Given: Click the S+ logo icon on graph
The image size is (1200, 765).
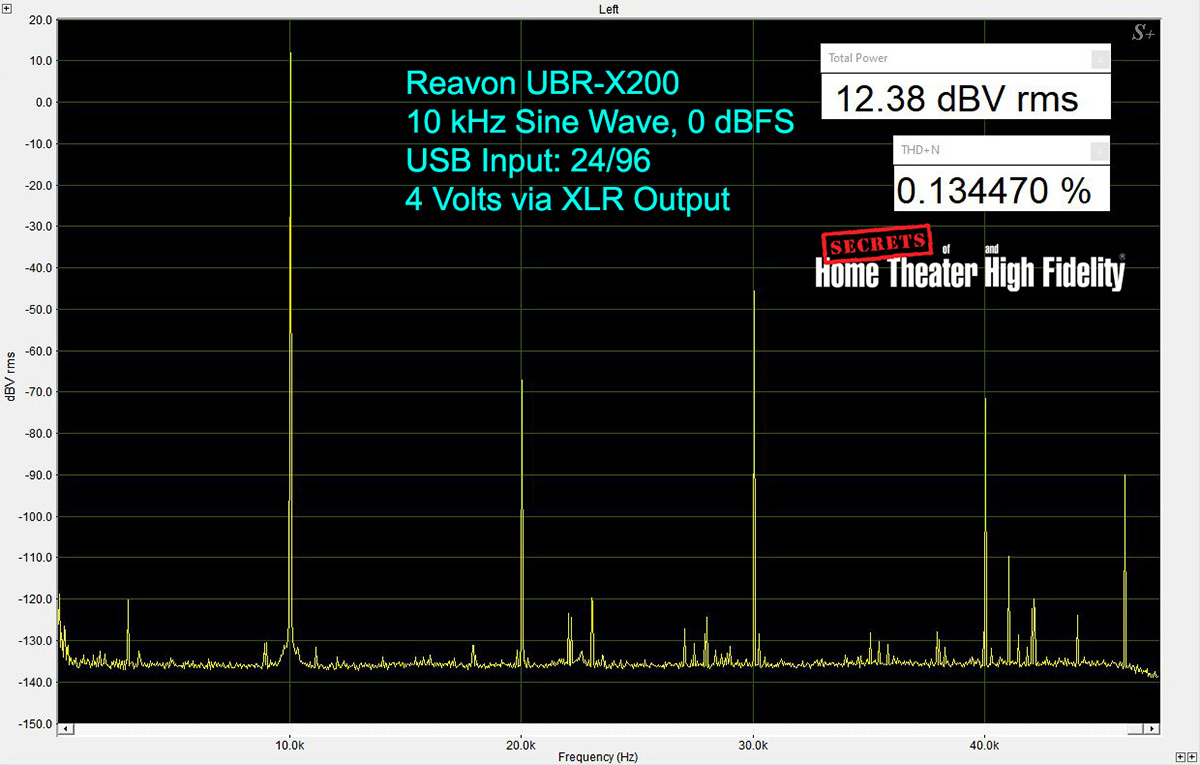Looking at the screenshot, I should point(1143,34).
